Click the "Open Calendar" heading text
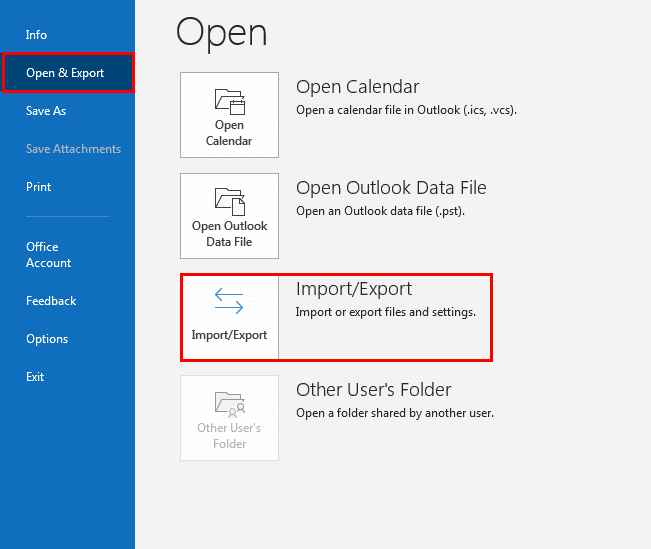 [357, 87]
